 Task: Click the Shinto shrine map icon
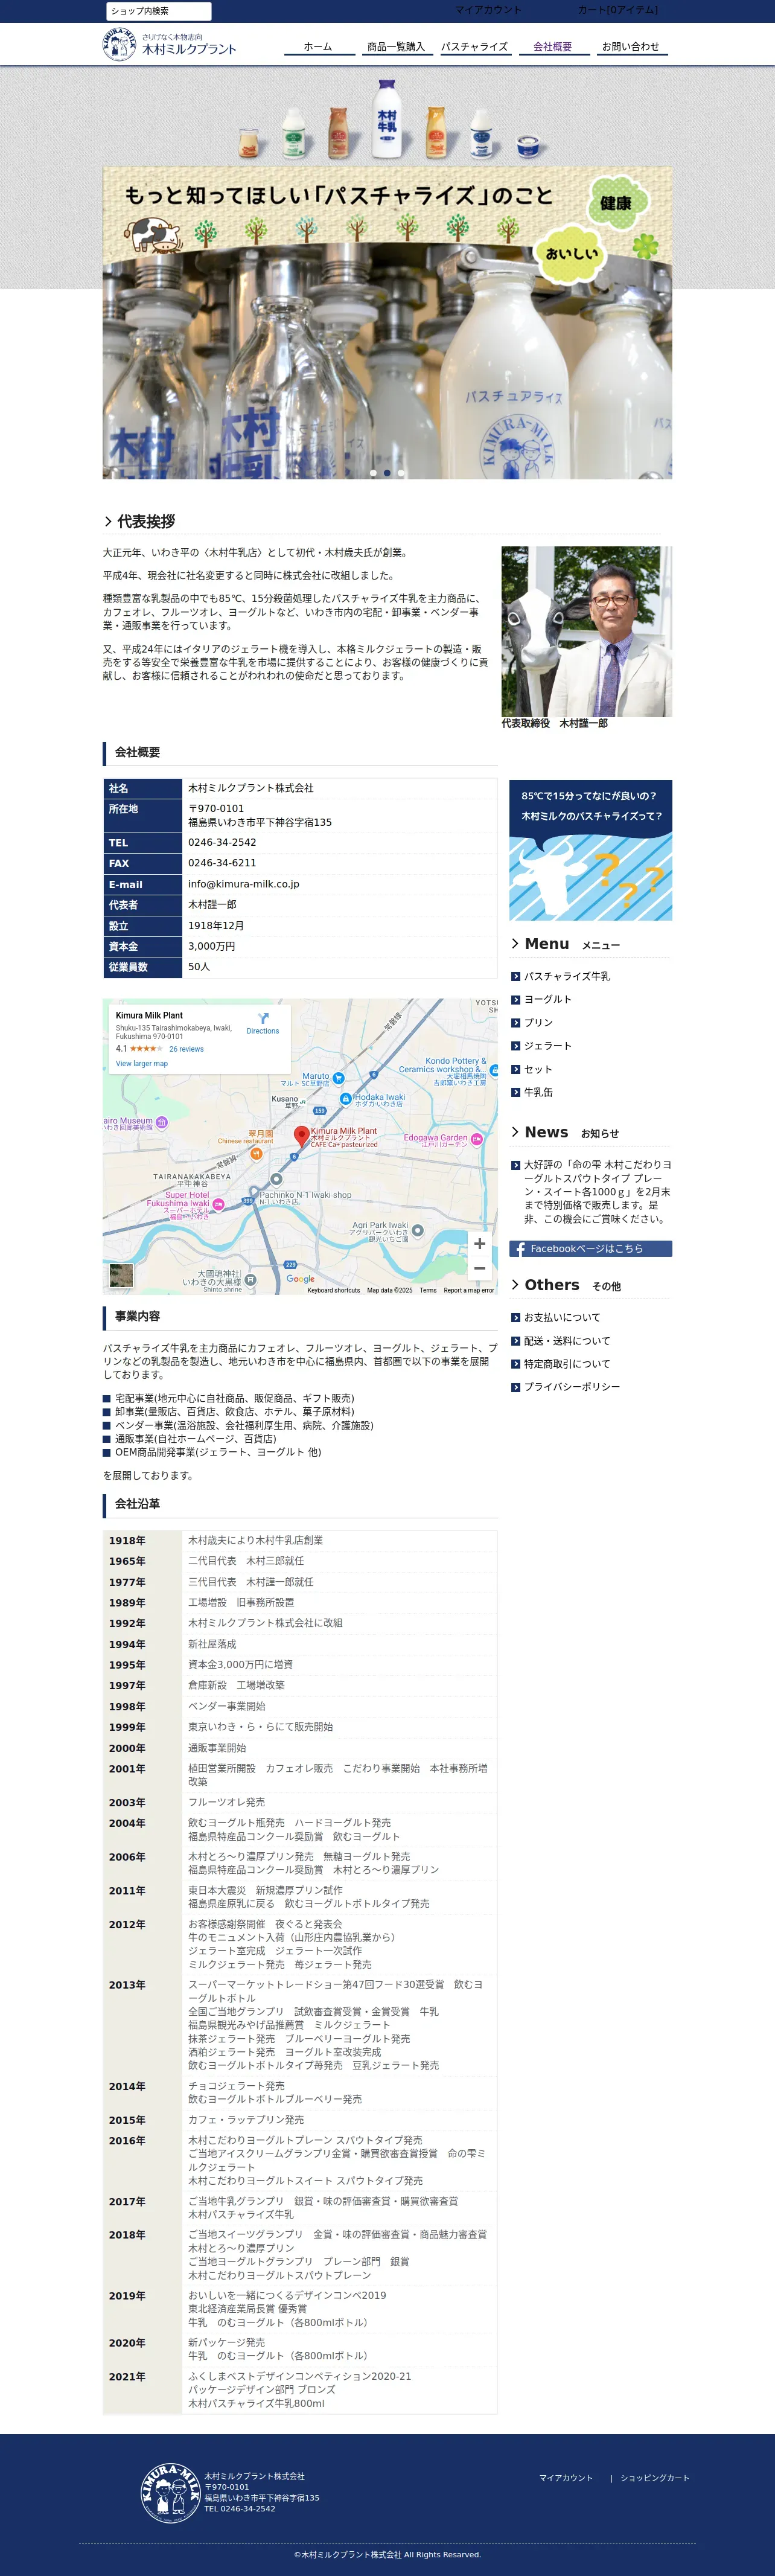250,1279
